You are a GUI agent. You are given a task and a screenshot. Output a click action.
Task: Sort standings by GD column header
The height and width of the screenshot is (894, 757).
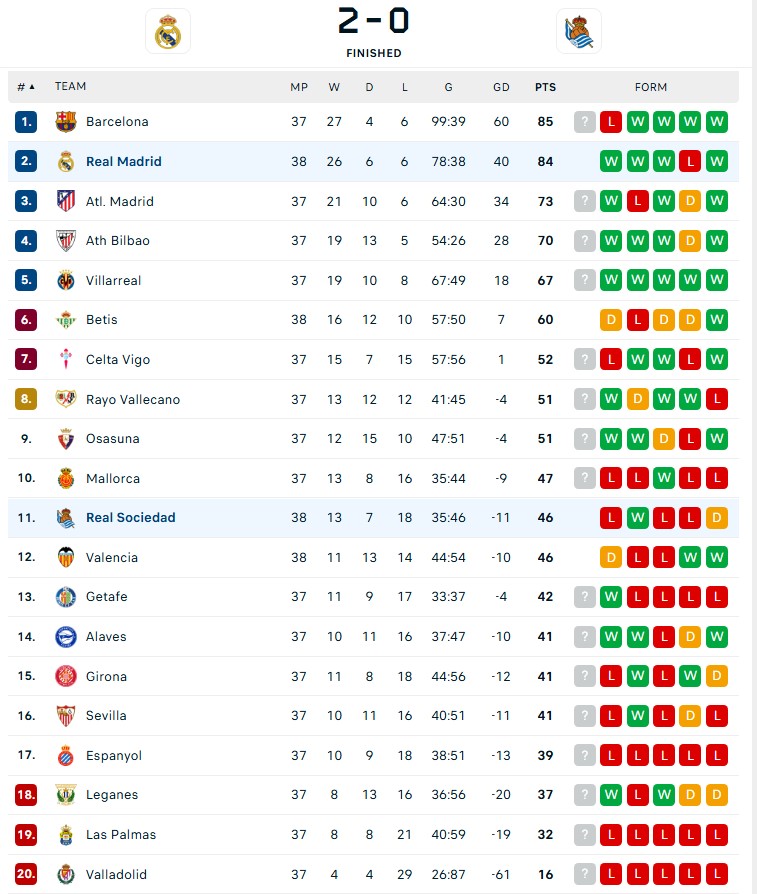(x=501, y=87)
